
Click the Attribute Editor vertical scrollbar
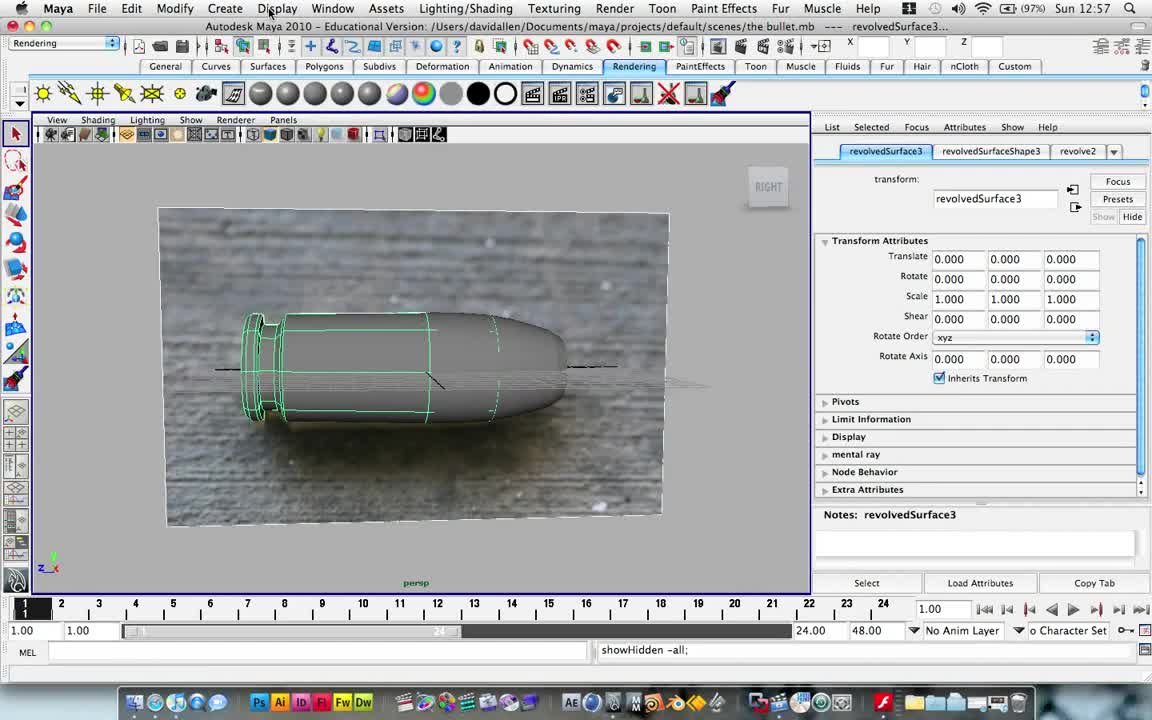pyautogui.click(x=1140, y=356)
